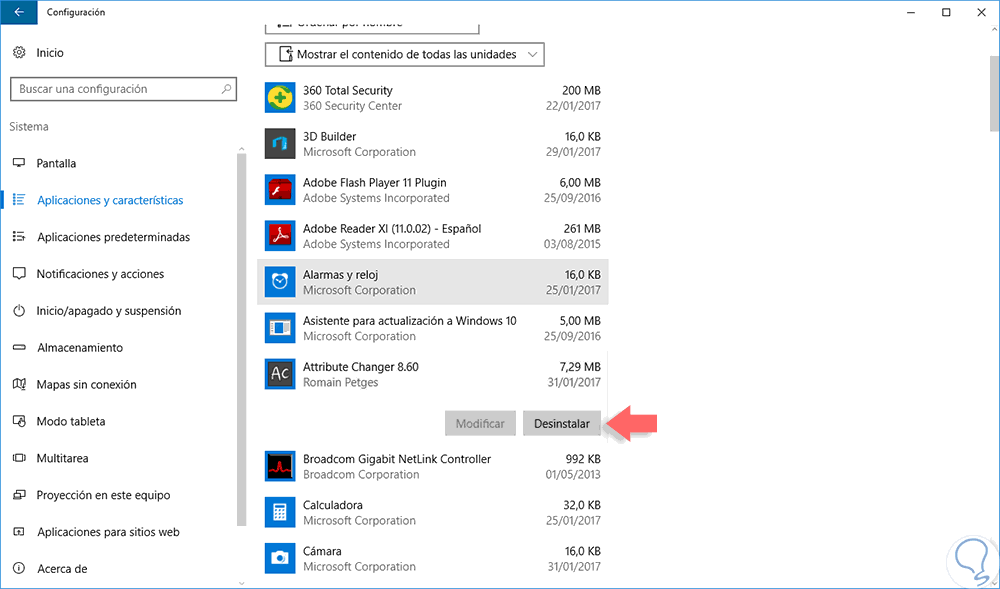Click the Cámara app icon
This screenshot has width=1000, height=589.
[x=280, y=558]
